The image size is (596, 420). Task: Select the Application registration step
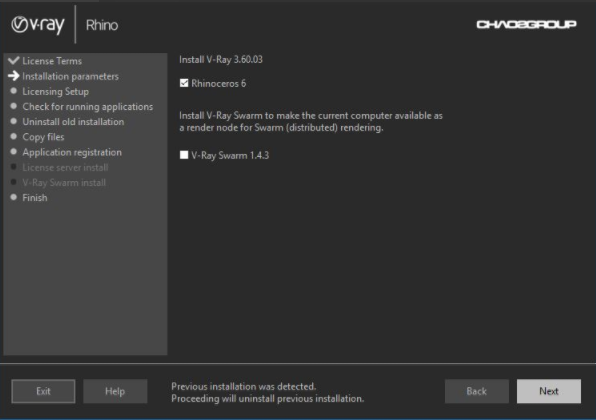click(x=72, y=152)
